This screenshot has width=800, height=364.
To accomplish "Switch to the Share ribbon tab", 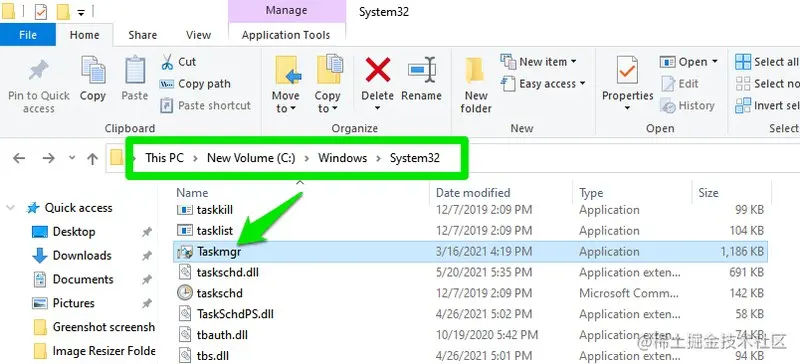I will click(x=142, y=35).
